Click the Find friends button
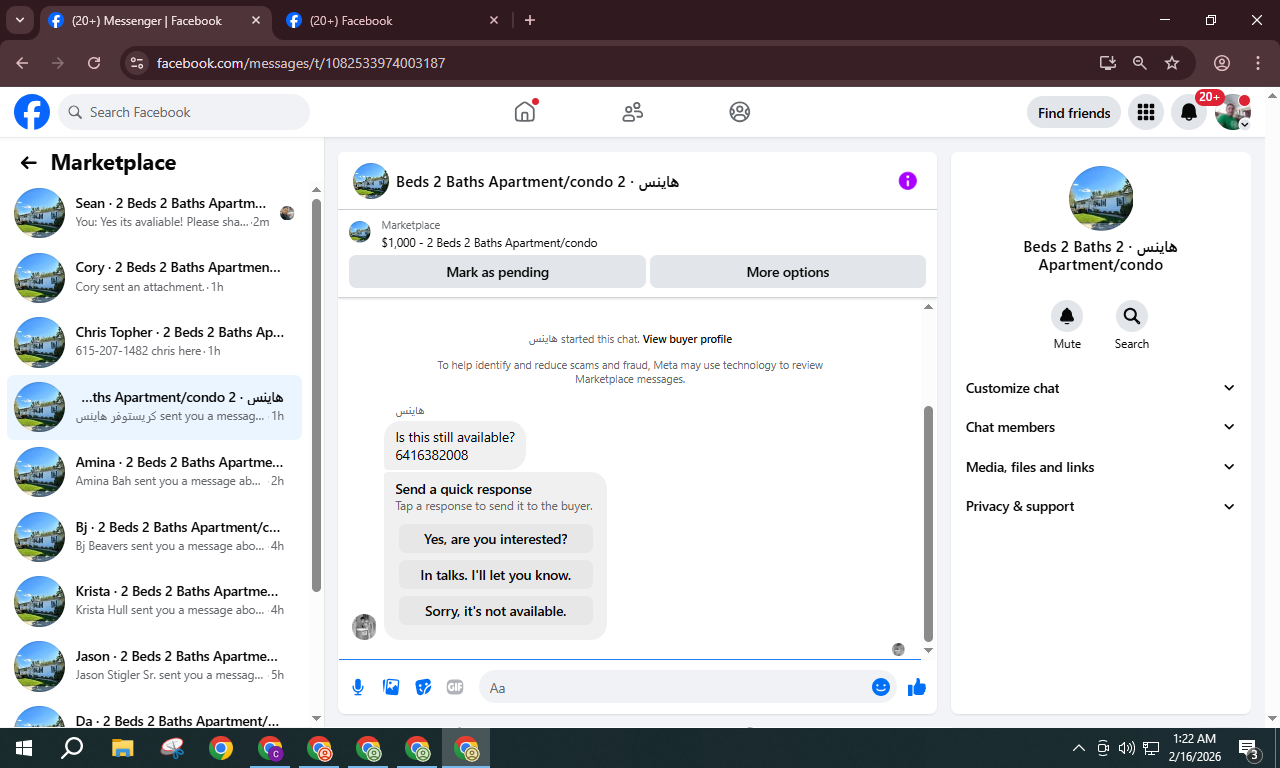 point(1074,113)
